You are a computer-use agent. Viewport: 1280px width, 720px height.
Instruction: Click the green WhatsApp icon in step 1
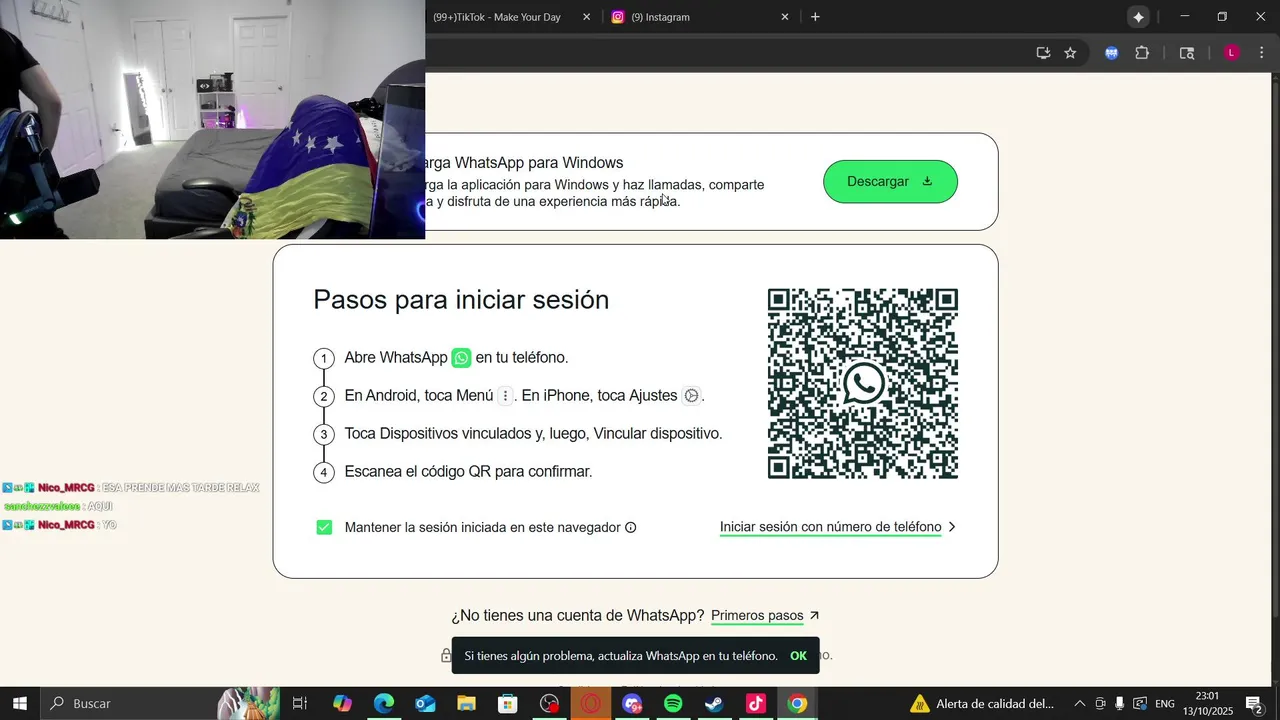click(461, 358)
